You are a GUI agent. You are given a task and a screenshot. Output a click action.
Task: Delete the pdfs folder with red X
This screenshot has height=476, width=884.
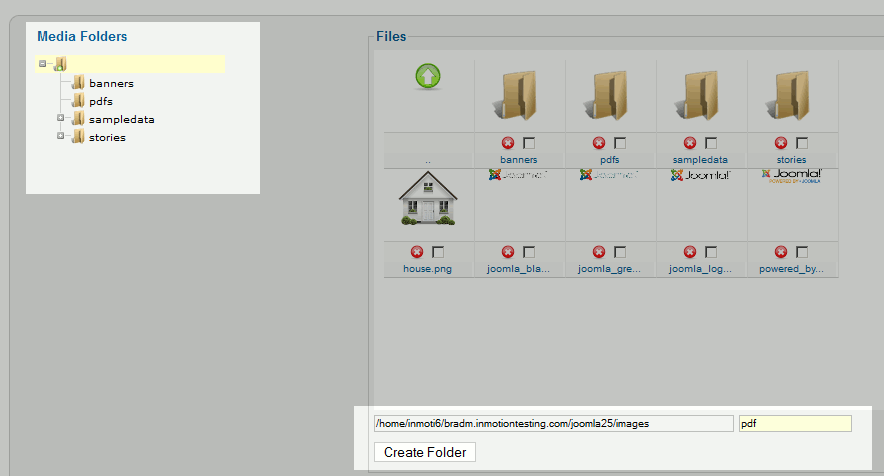tap(599, 143)
